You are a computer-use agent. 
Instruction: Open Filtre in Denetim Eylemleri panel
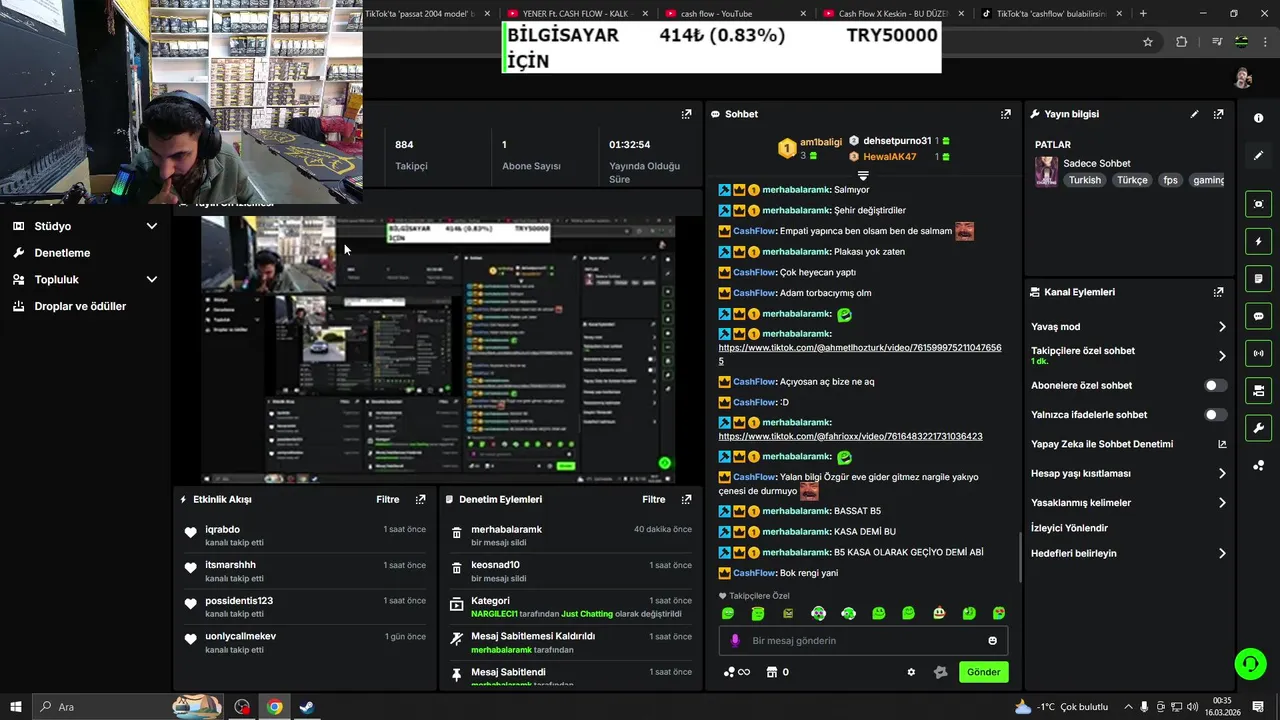point(653,499)
